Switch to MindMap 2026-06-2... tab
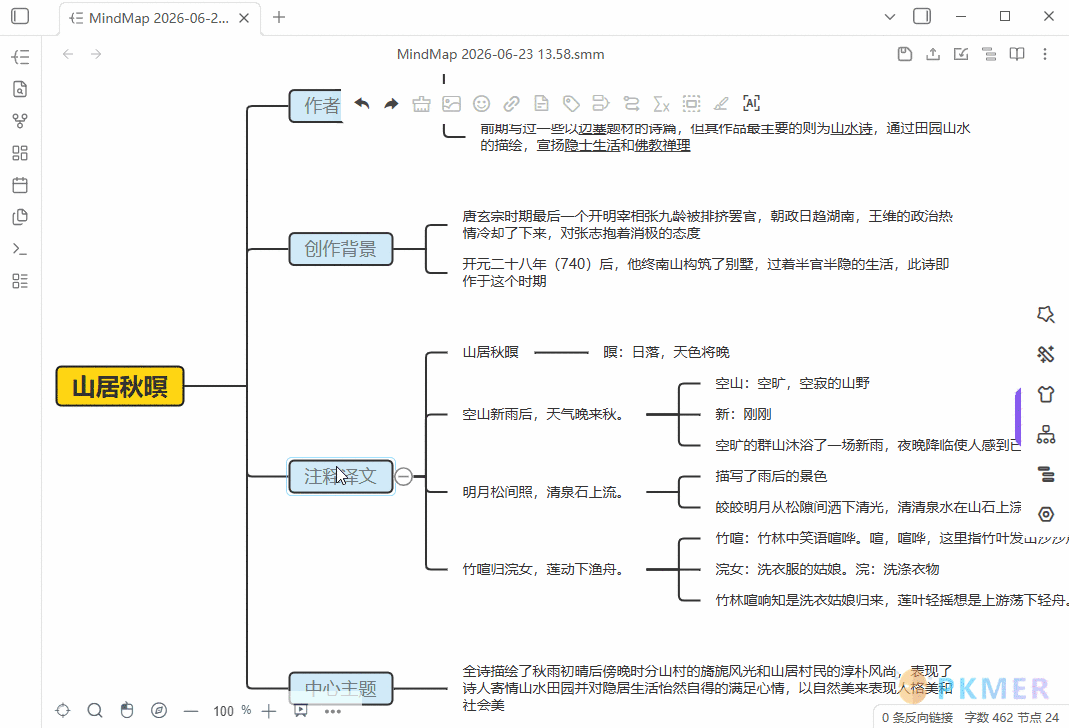This screenshot has width=1069, height=728. click(159, 18)
